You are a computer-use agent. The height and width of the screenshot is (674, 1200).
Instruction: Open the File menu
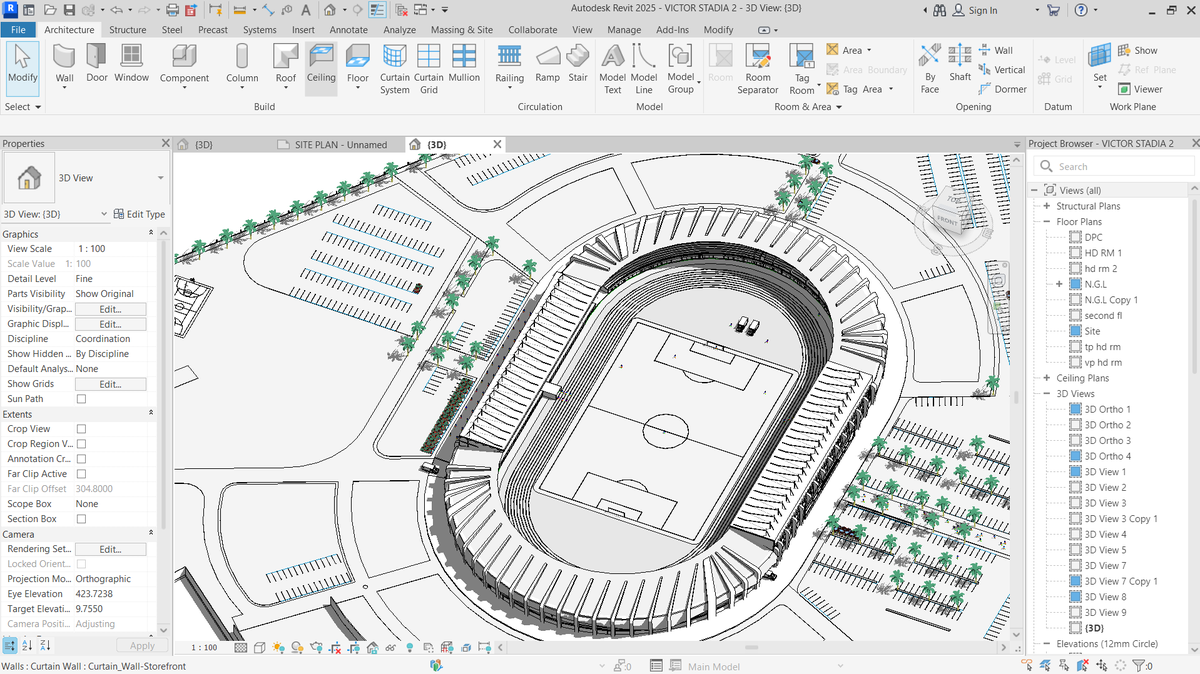(x=19, y=29)
